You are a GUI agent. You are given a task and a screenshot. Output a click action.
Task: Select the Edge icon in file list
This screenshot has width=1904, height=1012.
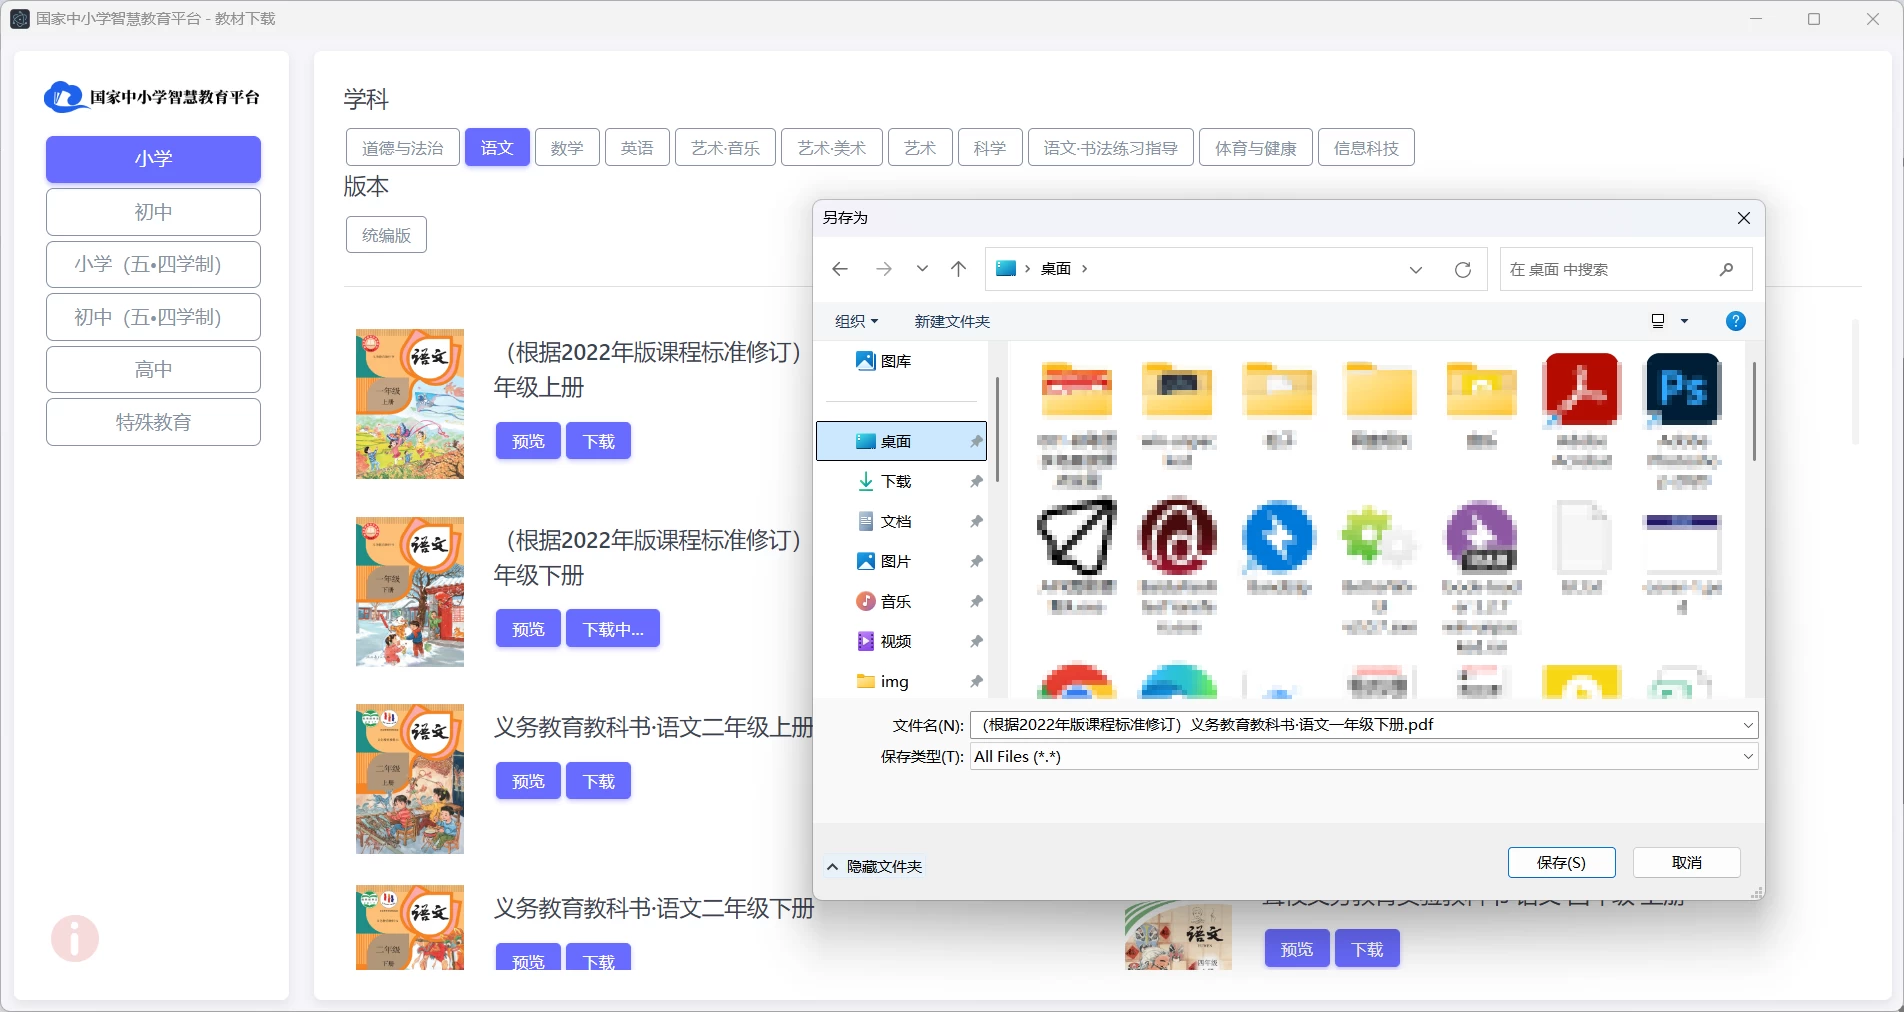pos(1178,680)
